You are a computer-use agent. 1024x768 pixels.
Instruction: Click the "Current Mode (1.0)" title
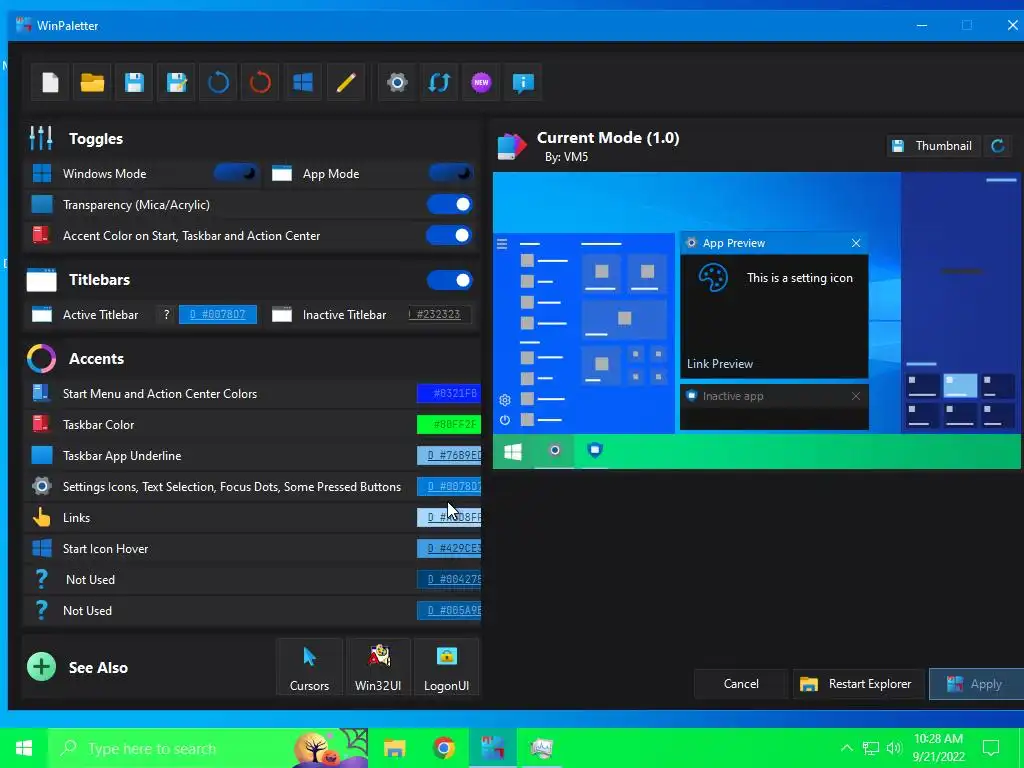click(x=608, y=138)
